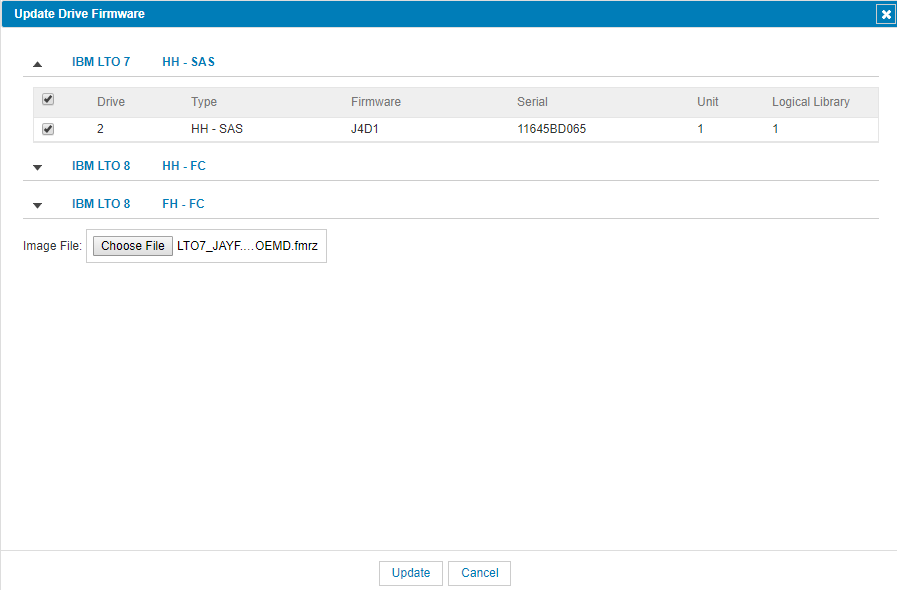
Task: Expand the IBM LTO 8 HH - FC section
Action: click(38, 168)
